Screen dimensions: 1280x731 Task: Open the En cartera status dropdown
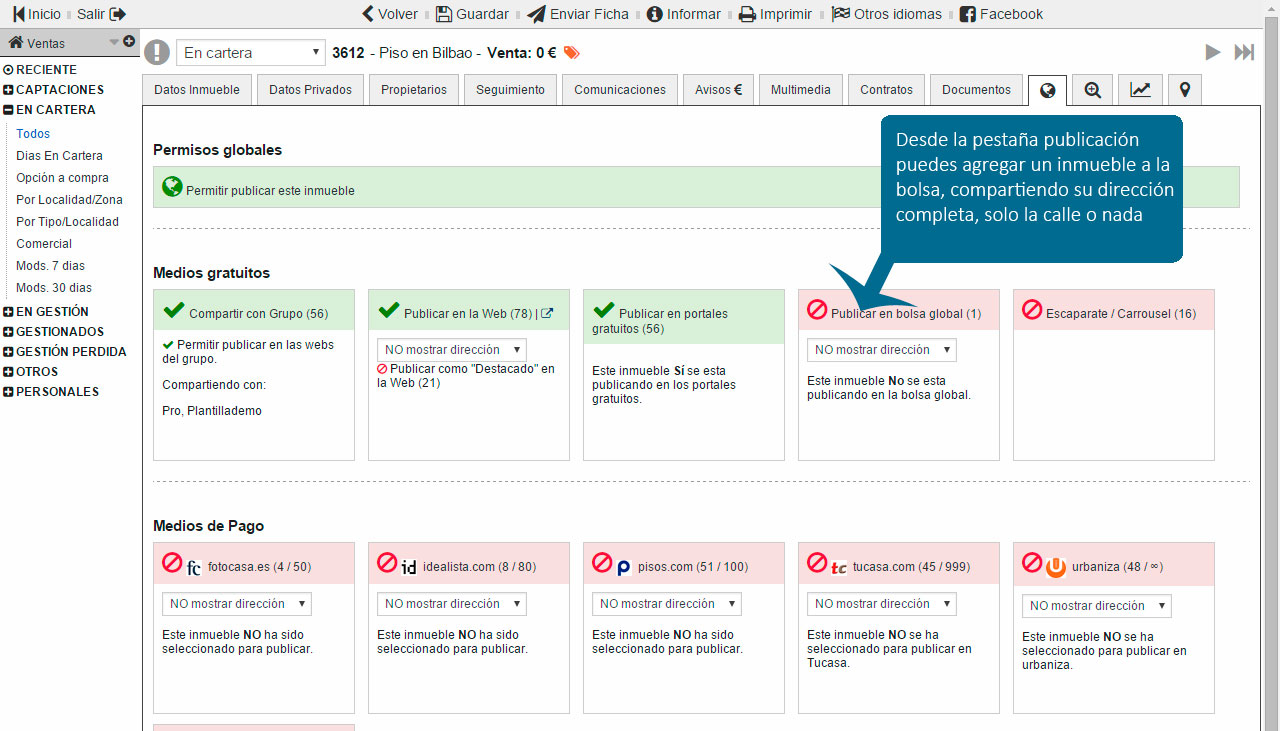[x=251, y=53]
